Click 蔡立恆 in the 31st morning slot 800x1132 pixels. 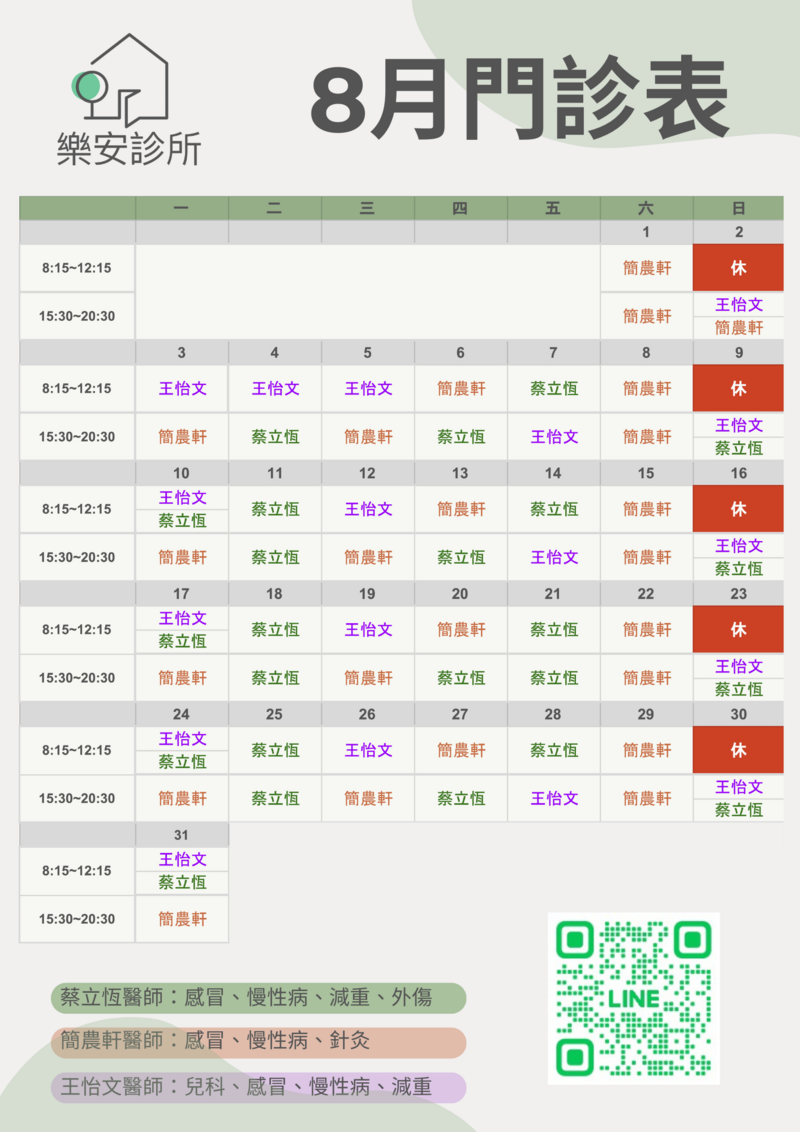click(183, 882)
